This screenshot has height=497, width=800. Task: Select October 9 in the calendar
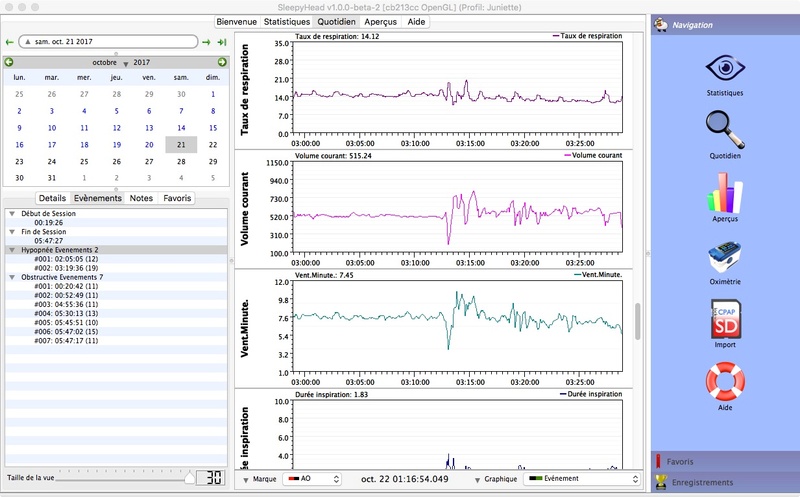coord(19,128)
